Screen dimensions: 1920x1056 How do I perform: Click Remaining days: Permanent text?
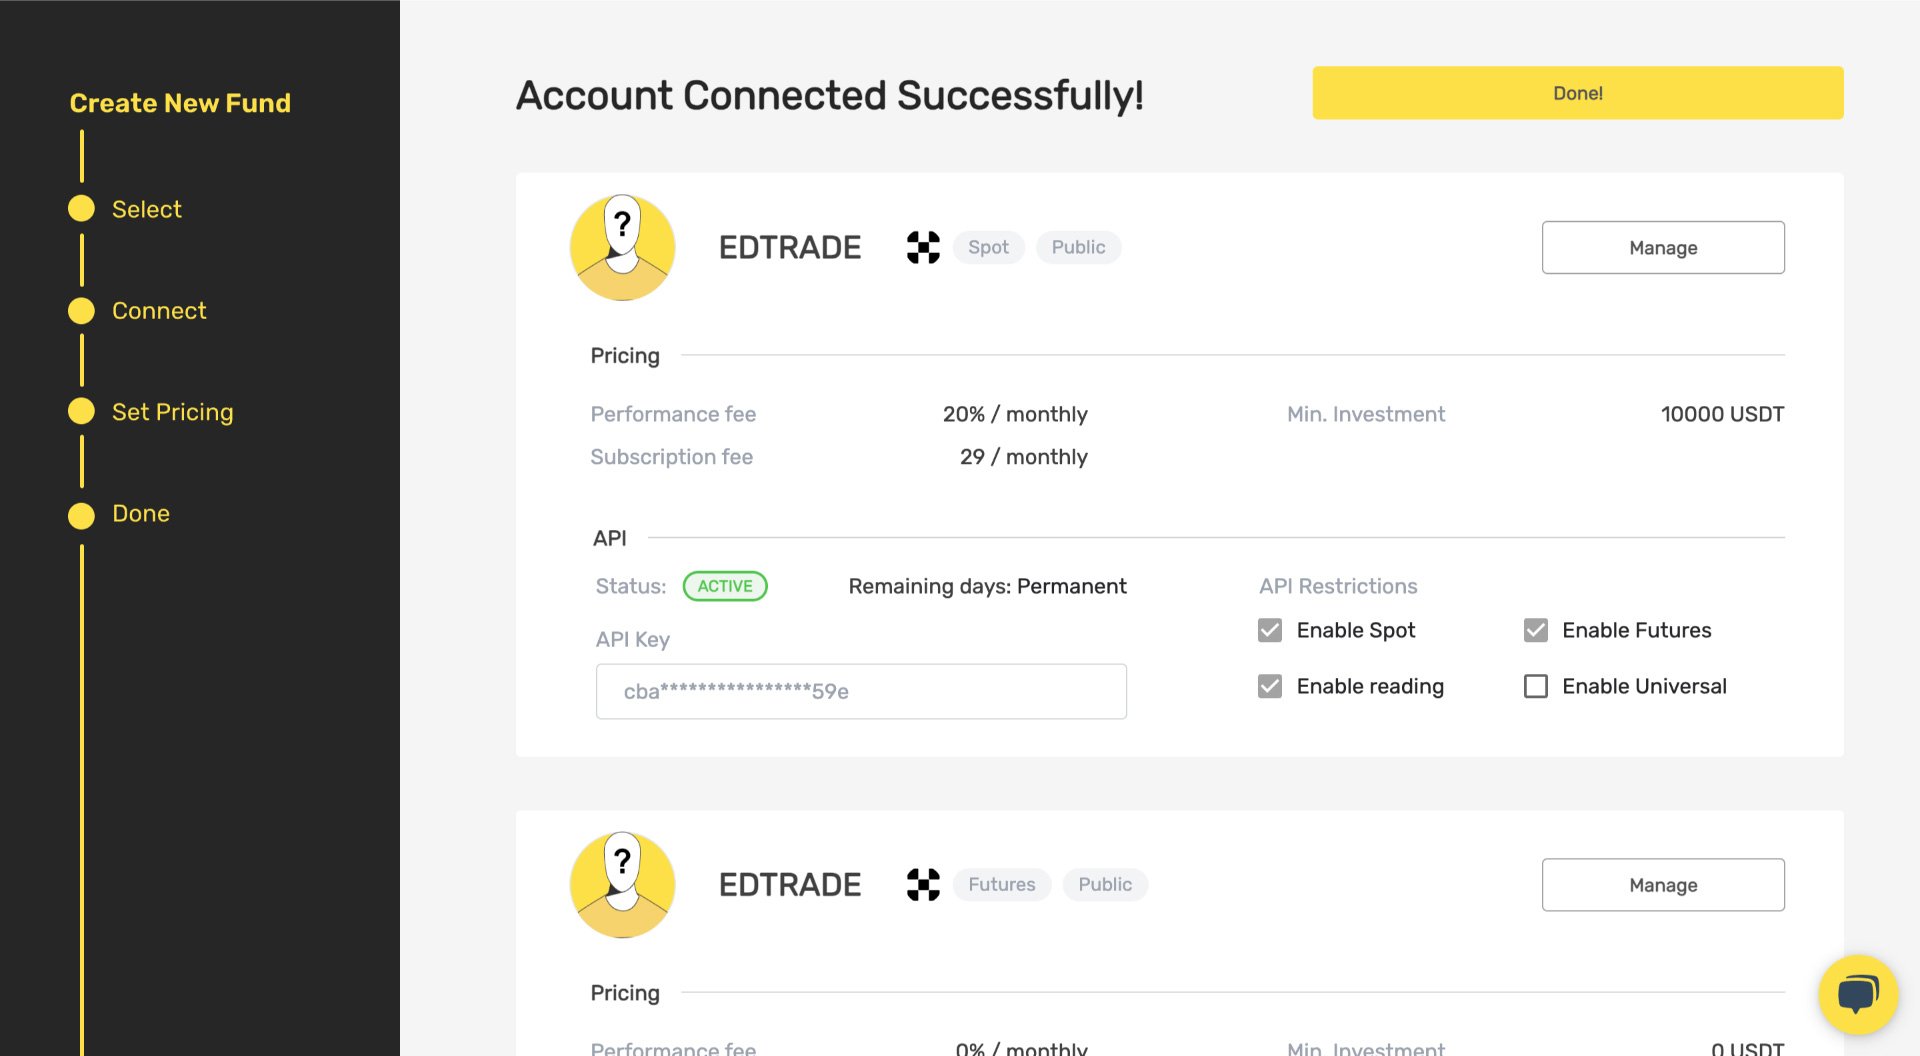tap(987, 586)
